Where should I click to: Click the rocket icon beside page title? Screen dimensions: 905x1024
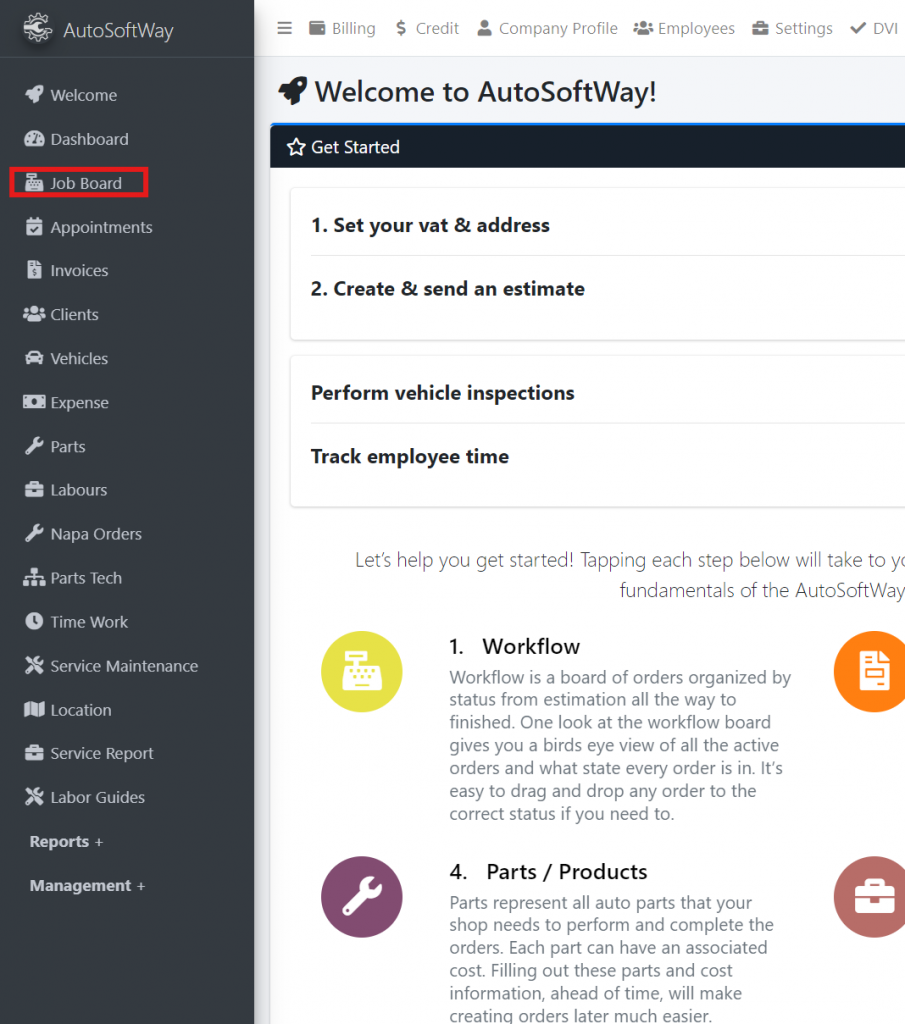coord(293,91)
